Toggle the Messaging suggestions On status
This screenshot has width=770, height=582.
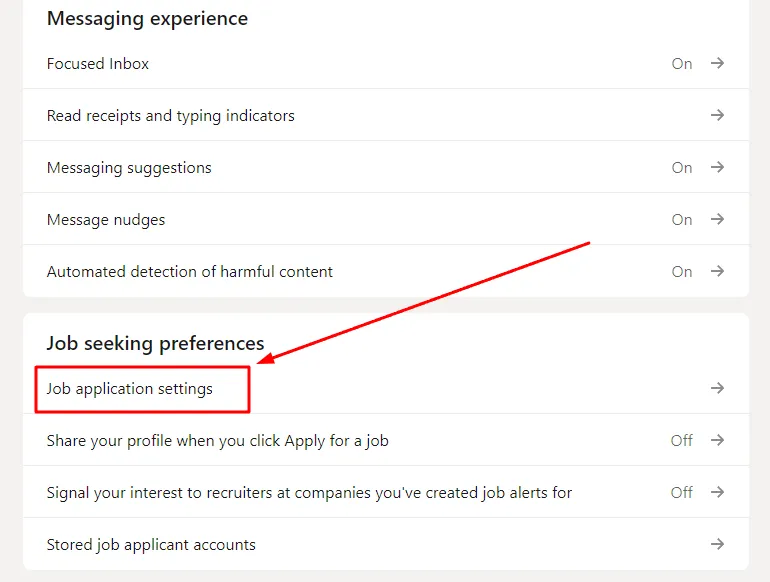pyautogui.click(x=682, y=167)
